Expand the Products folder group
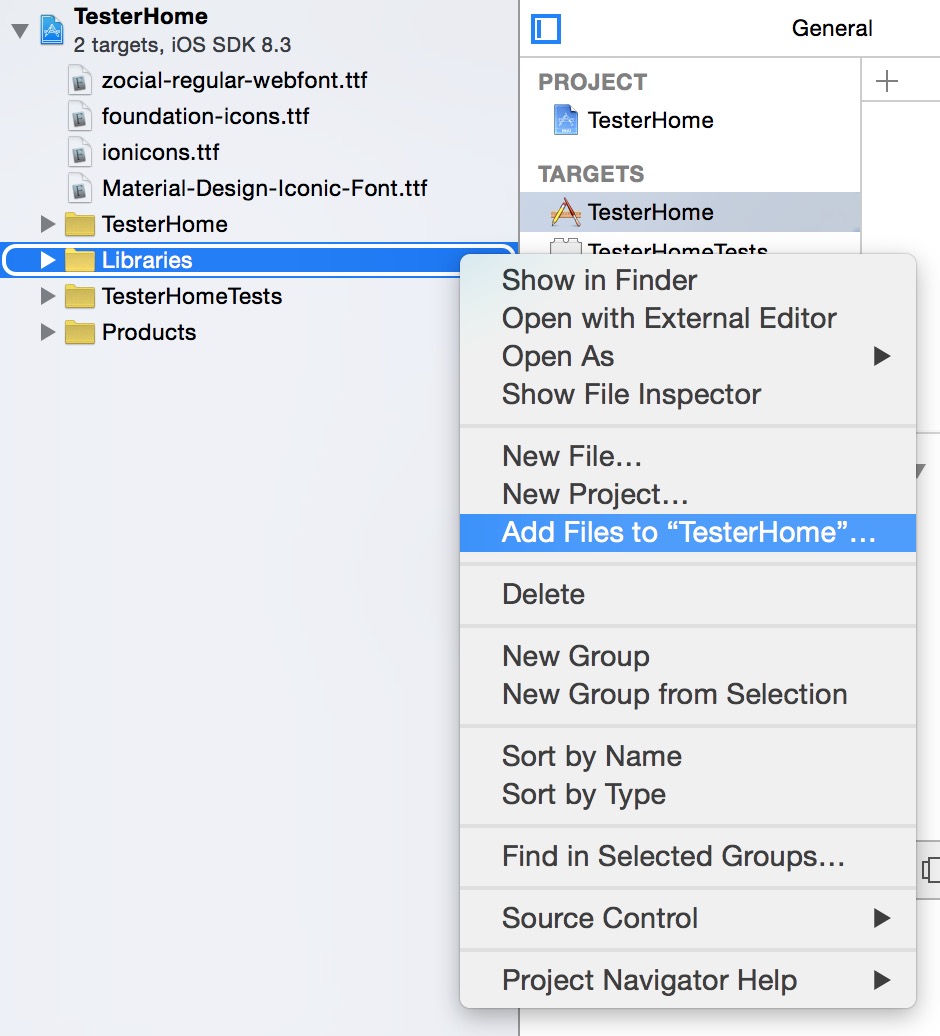This screenshot has height=1036, width=940. tap(48, 332)
